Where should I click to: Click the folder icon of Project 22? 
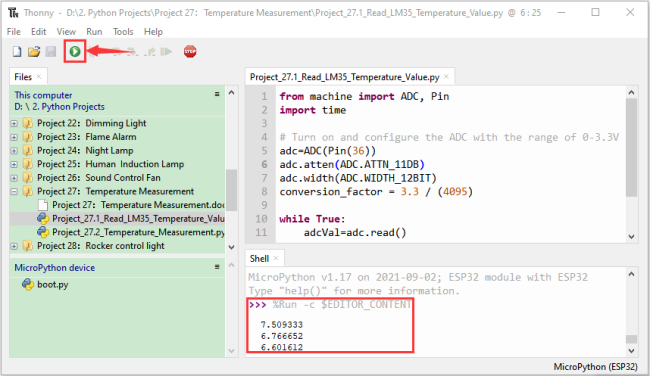point(28,123)
